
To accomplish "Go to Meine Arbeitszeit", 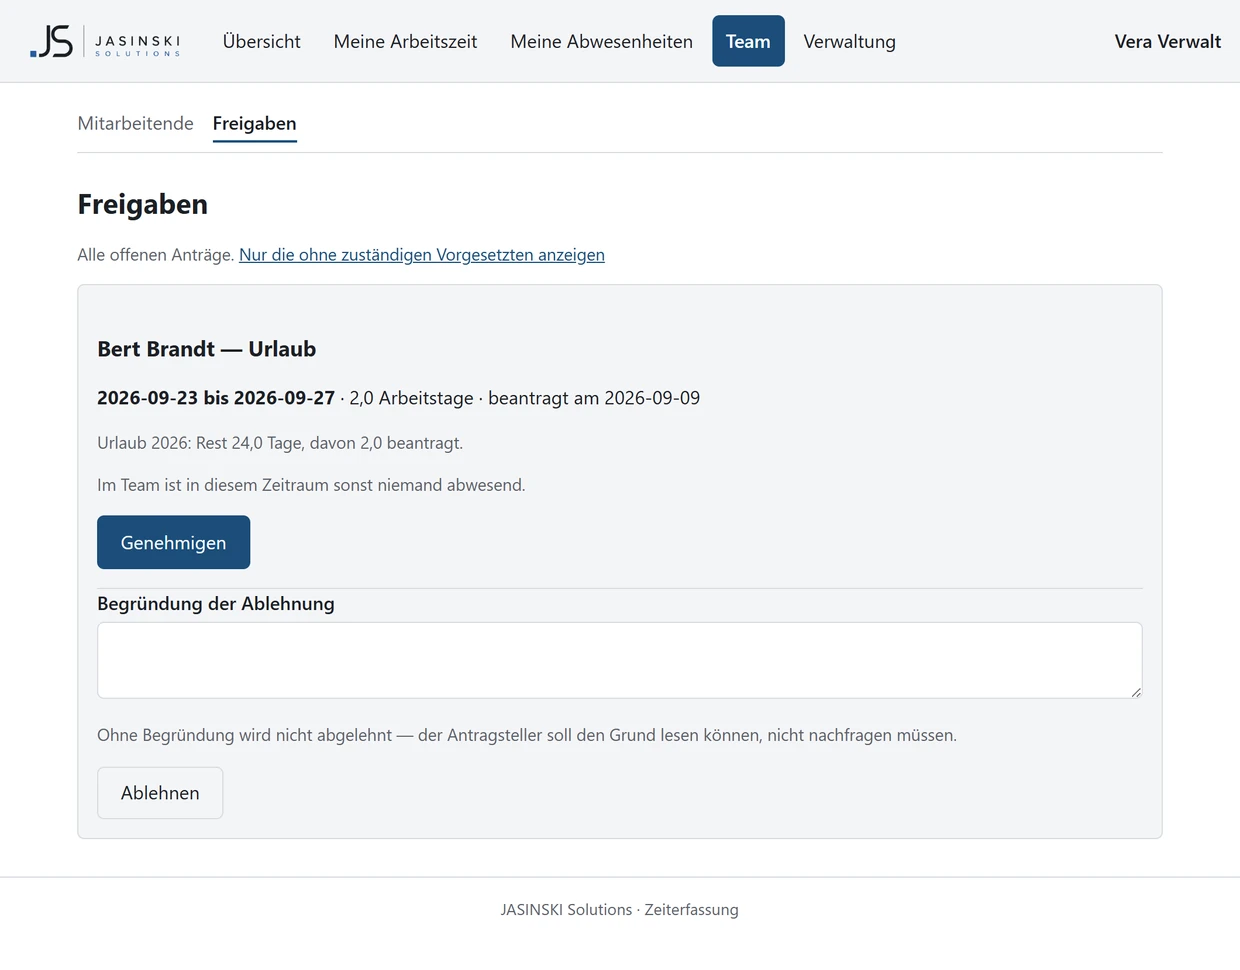I will click(x=405, y=41).
